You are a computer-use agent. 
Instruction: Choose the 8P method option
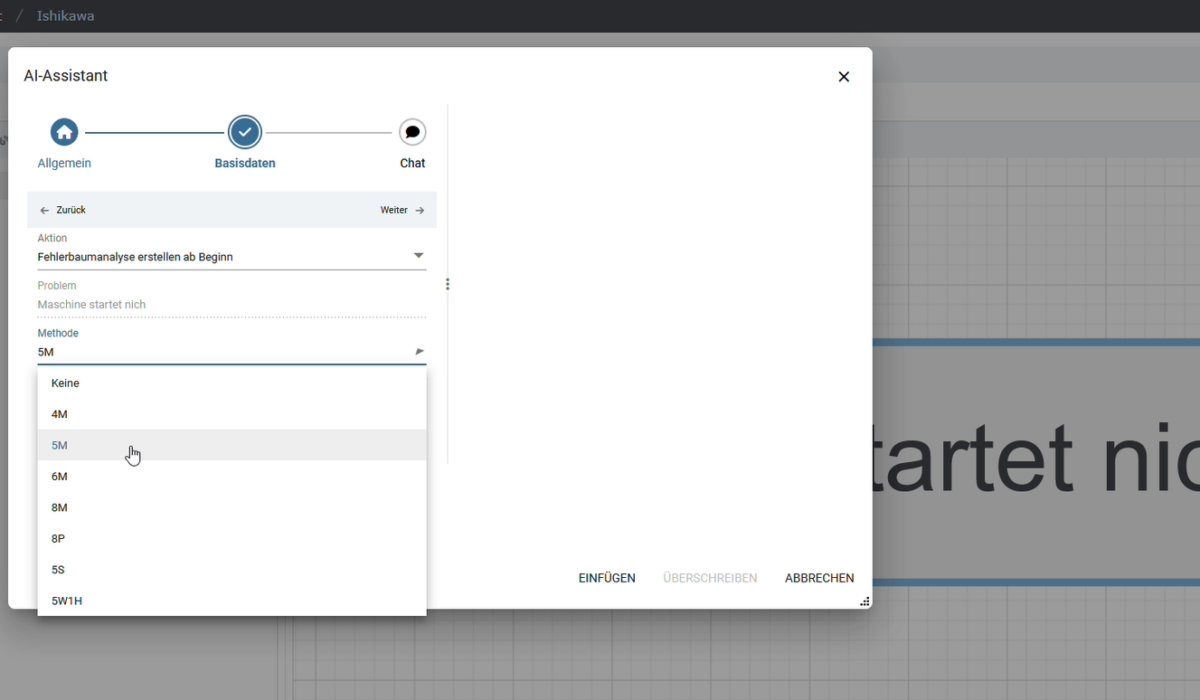[x=232, y=538]
